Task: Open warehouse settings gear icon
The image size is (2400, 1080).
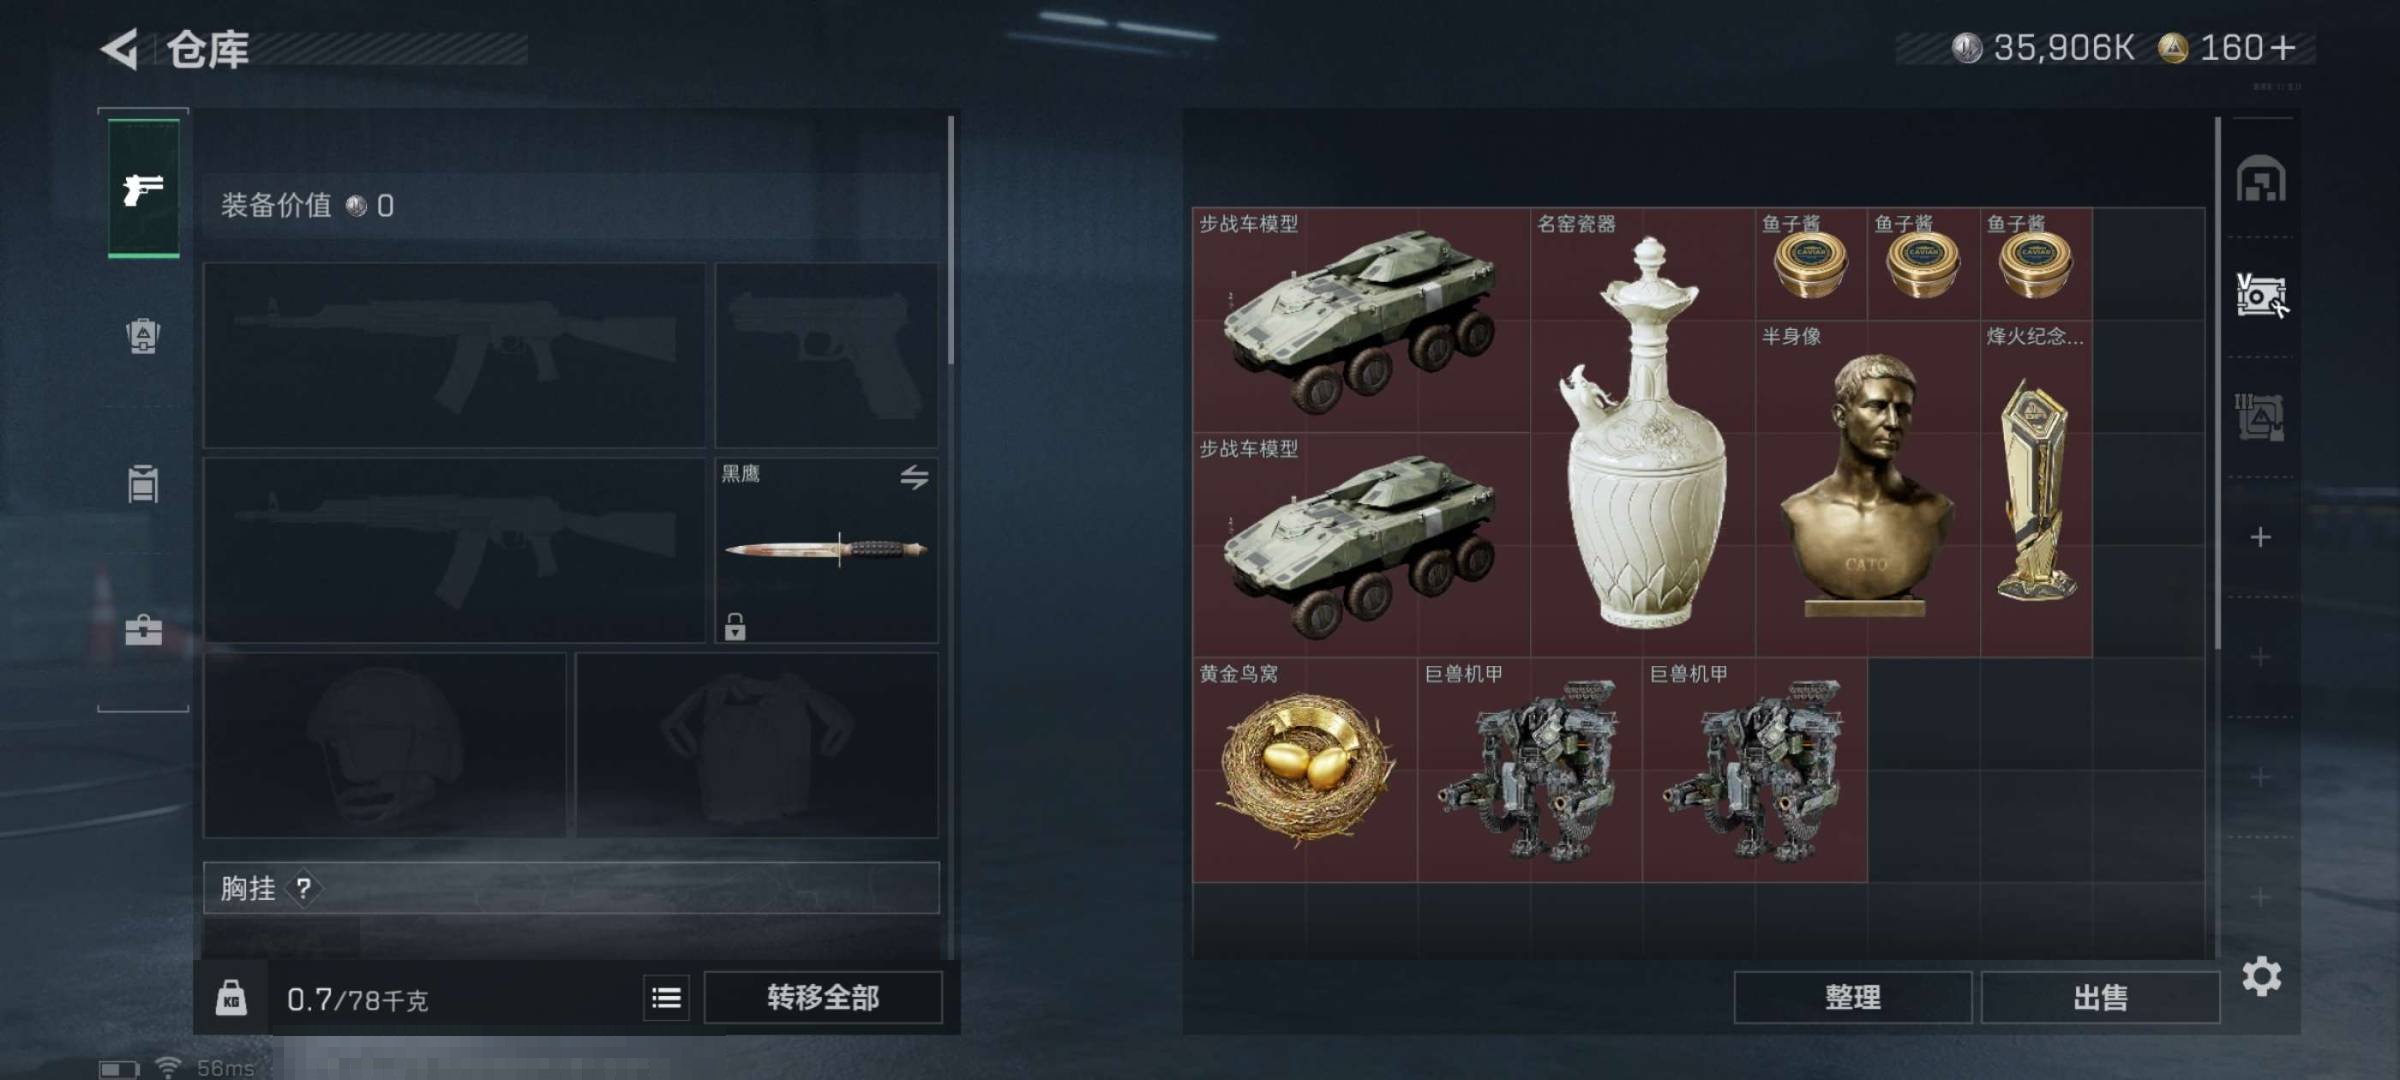Action: pyautogui.click(x=2262, y=976)
